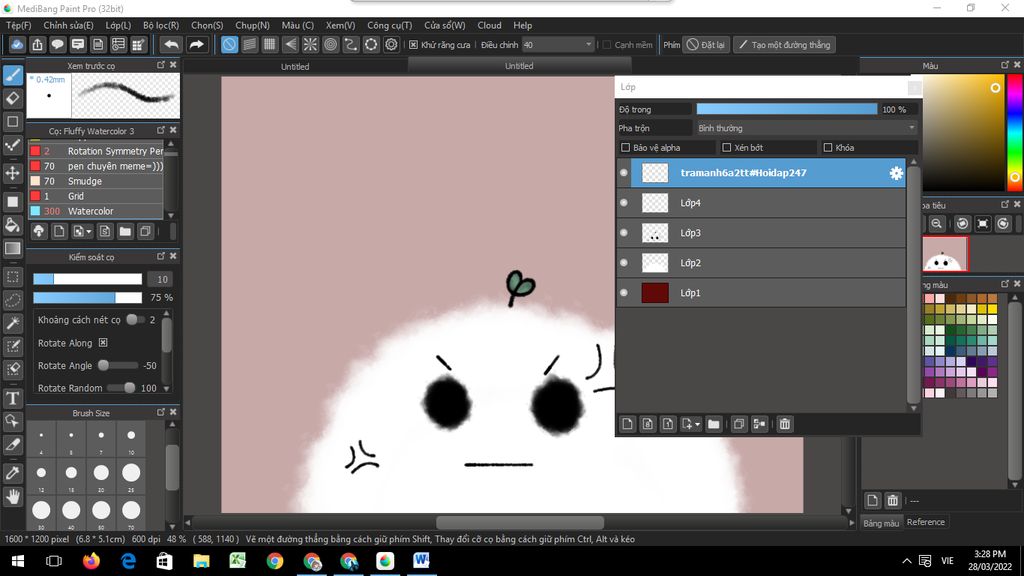The width and height of the screenshot is (1024, 576).
Task: Add brush from cloud icon
Action: click(x=39, y=231)
